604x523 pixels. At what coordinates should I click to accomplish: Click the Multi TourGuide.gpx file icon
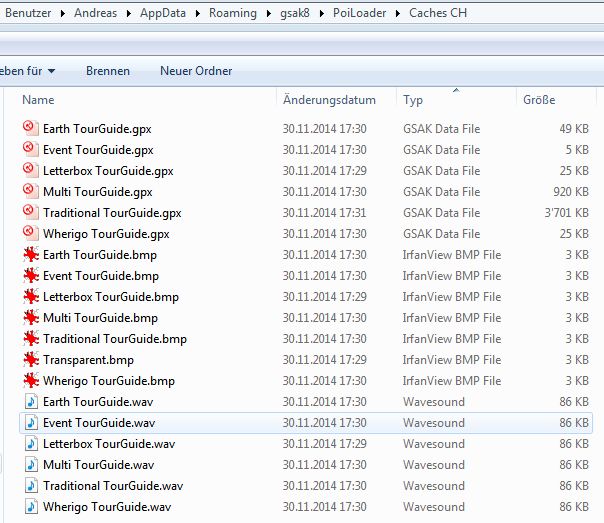(x=31, y=191)
